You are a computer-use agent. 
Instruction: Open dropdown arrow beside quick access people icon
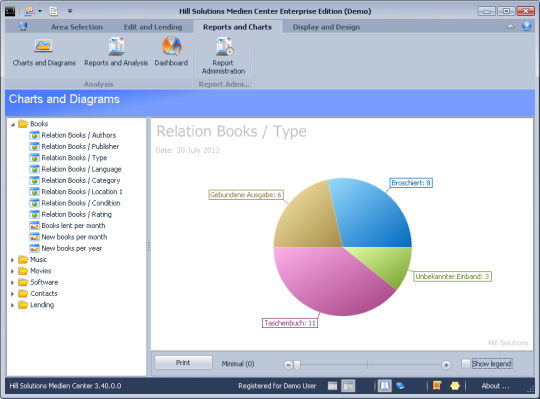tap(40, 11)
